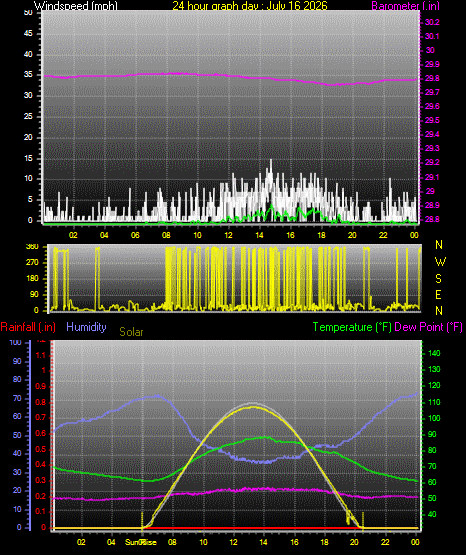Click the 360 value on direction axis
This screenshot has height=555, width=466.
(32, 247)
